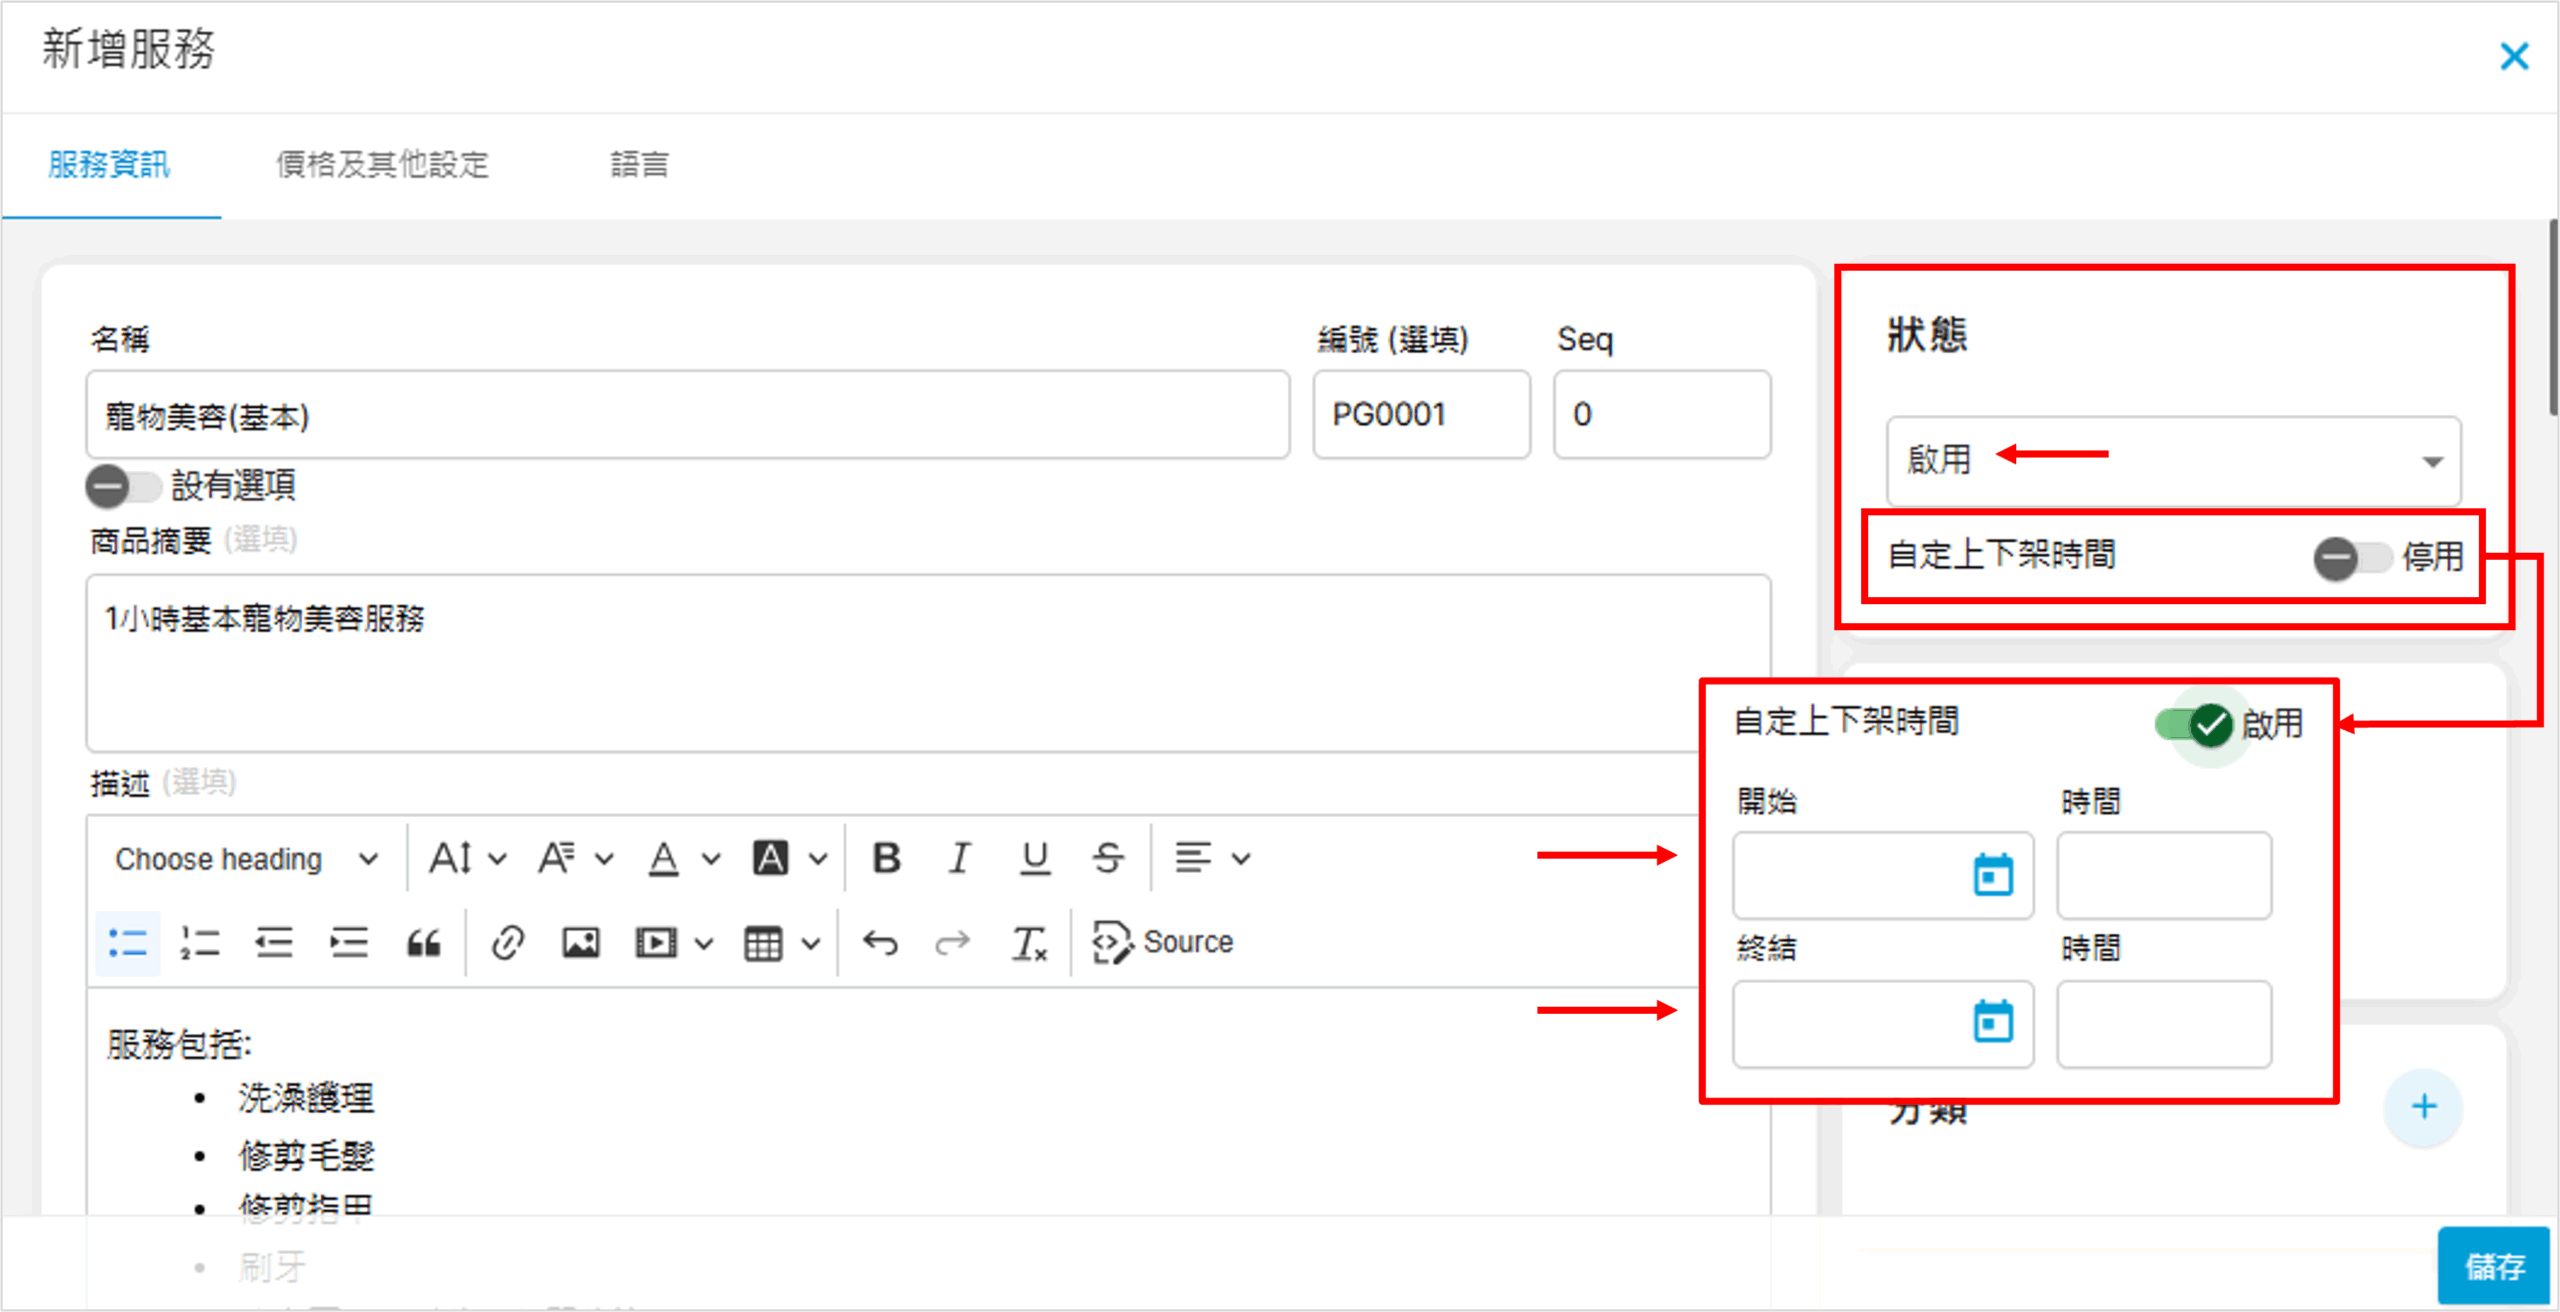This screenshot has width=2560, height=1312.
Task: Click the Bold formatting icon
Action: pos(886,858)
